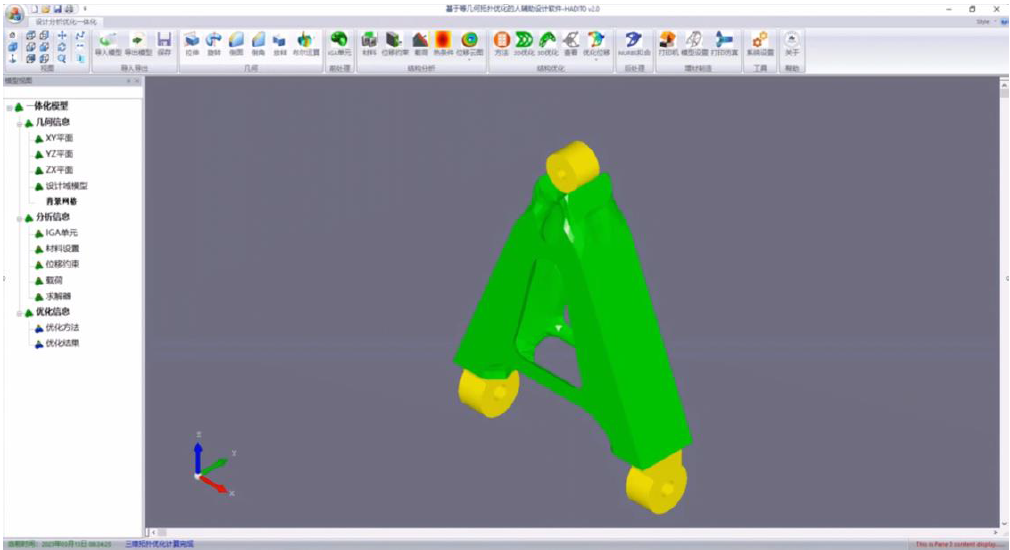1010x550 pixels.
Task: Open the 位移云图 displacement contour icon
Action: (470, 41)
